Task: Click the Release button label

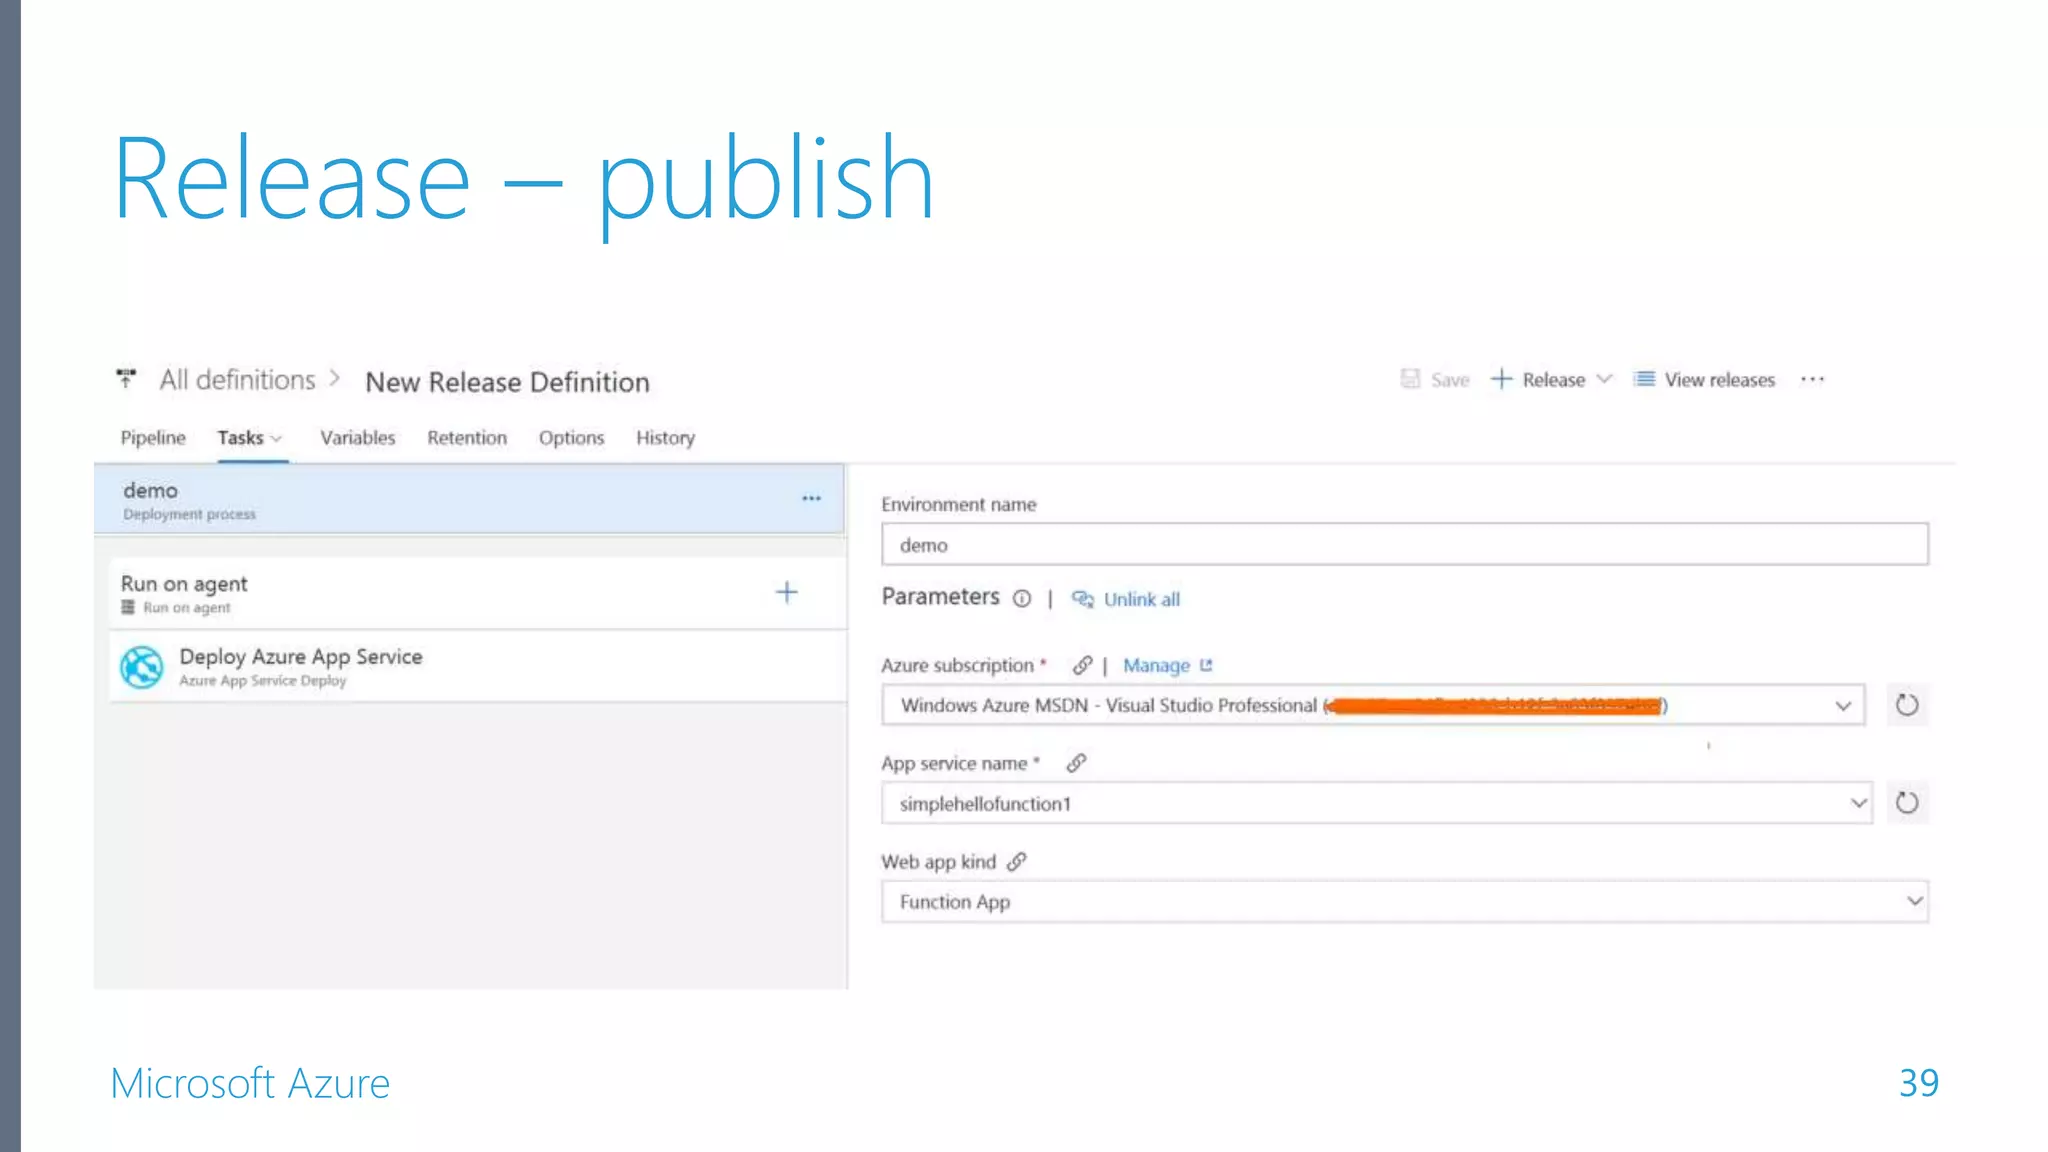Action: [x=1553, y=380]
